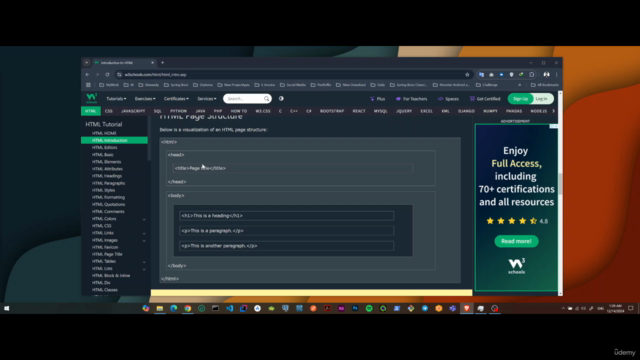The width and height of the screenshot is (640, 360).
Task: Bookmark this page with star icon
Action: click(x=467, y=75)
